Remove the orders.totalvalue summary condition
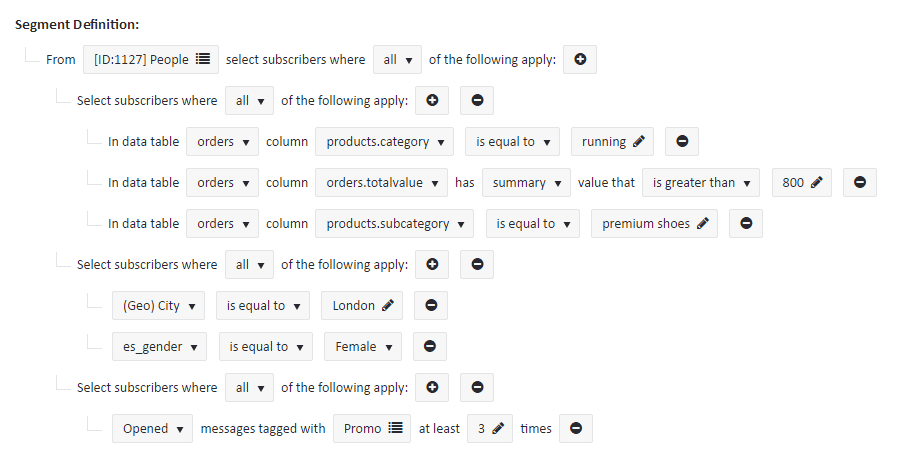 [x=860, y=183]
